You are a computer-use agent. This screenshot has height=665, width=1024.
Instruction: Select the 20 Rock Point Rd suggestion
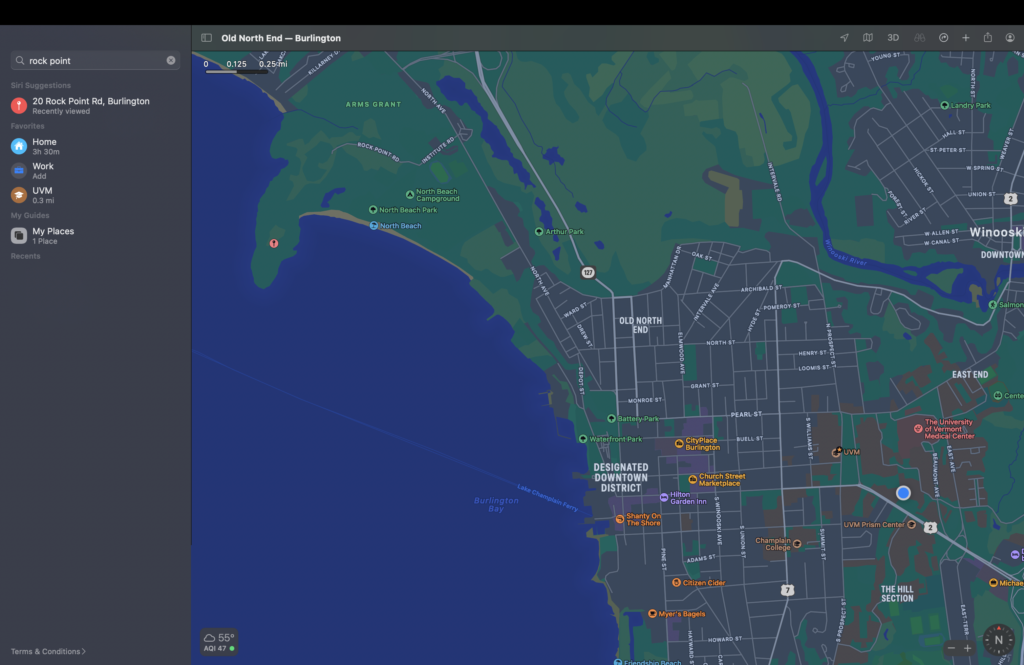90,105
